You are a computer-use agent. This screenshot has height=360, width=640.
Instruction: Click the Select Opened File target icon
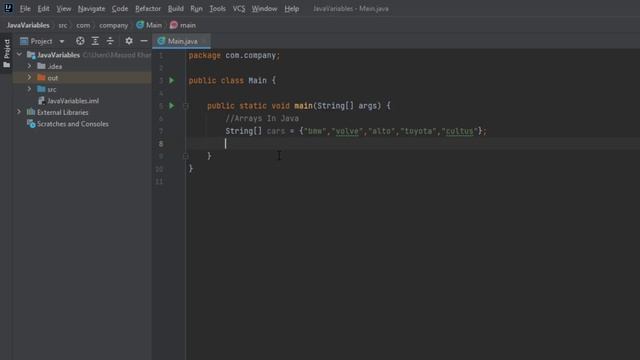pyautogui.click(x=80, y=41)
